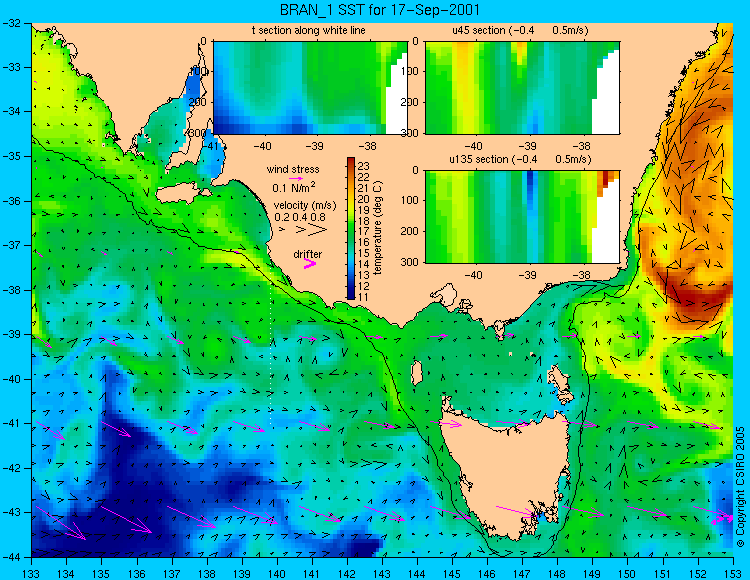
Task: Click main map latitude label -32
Action: [x=11, y=23]
